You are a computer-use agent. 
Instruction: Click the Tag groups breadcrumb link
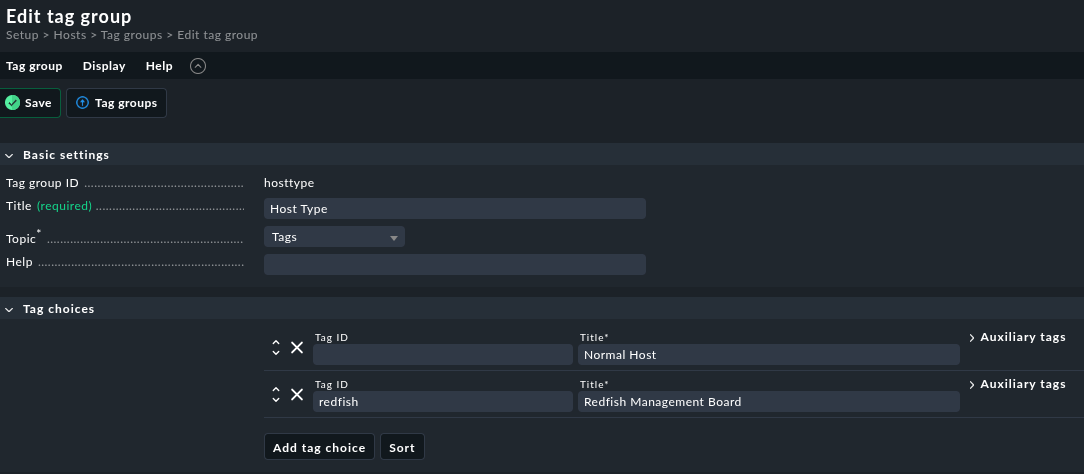point(131,35)
